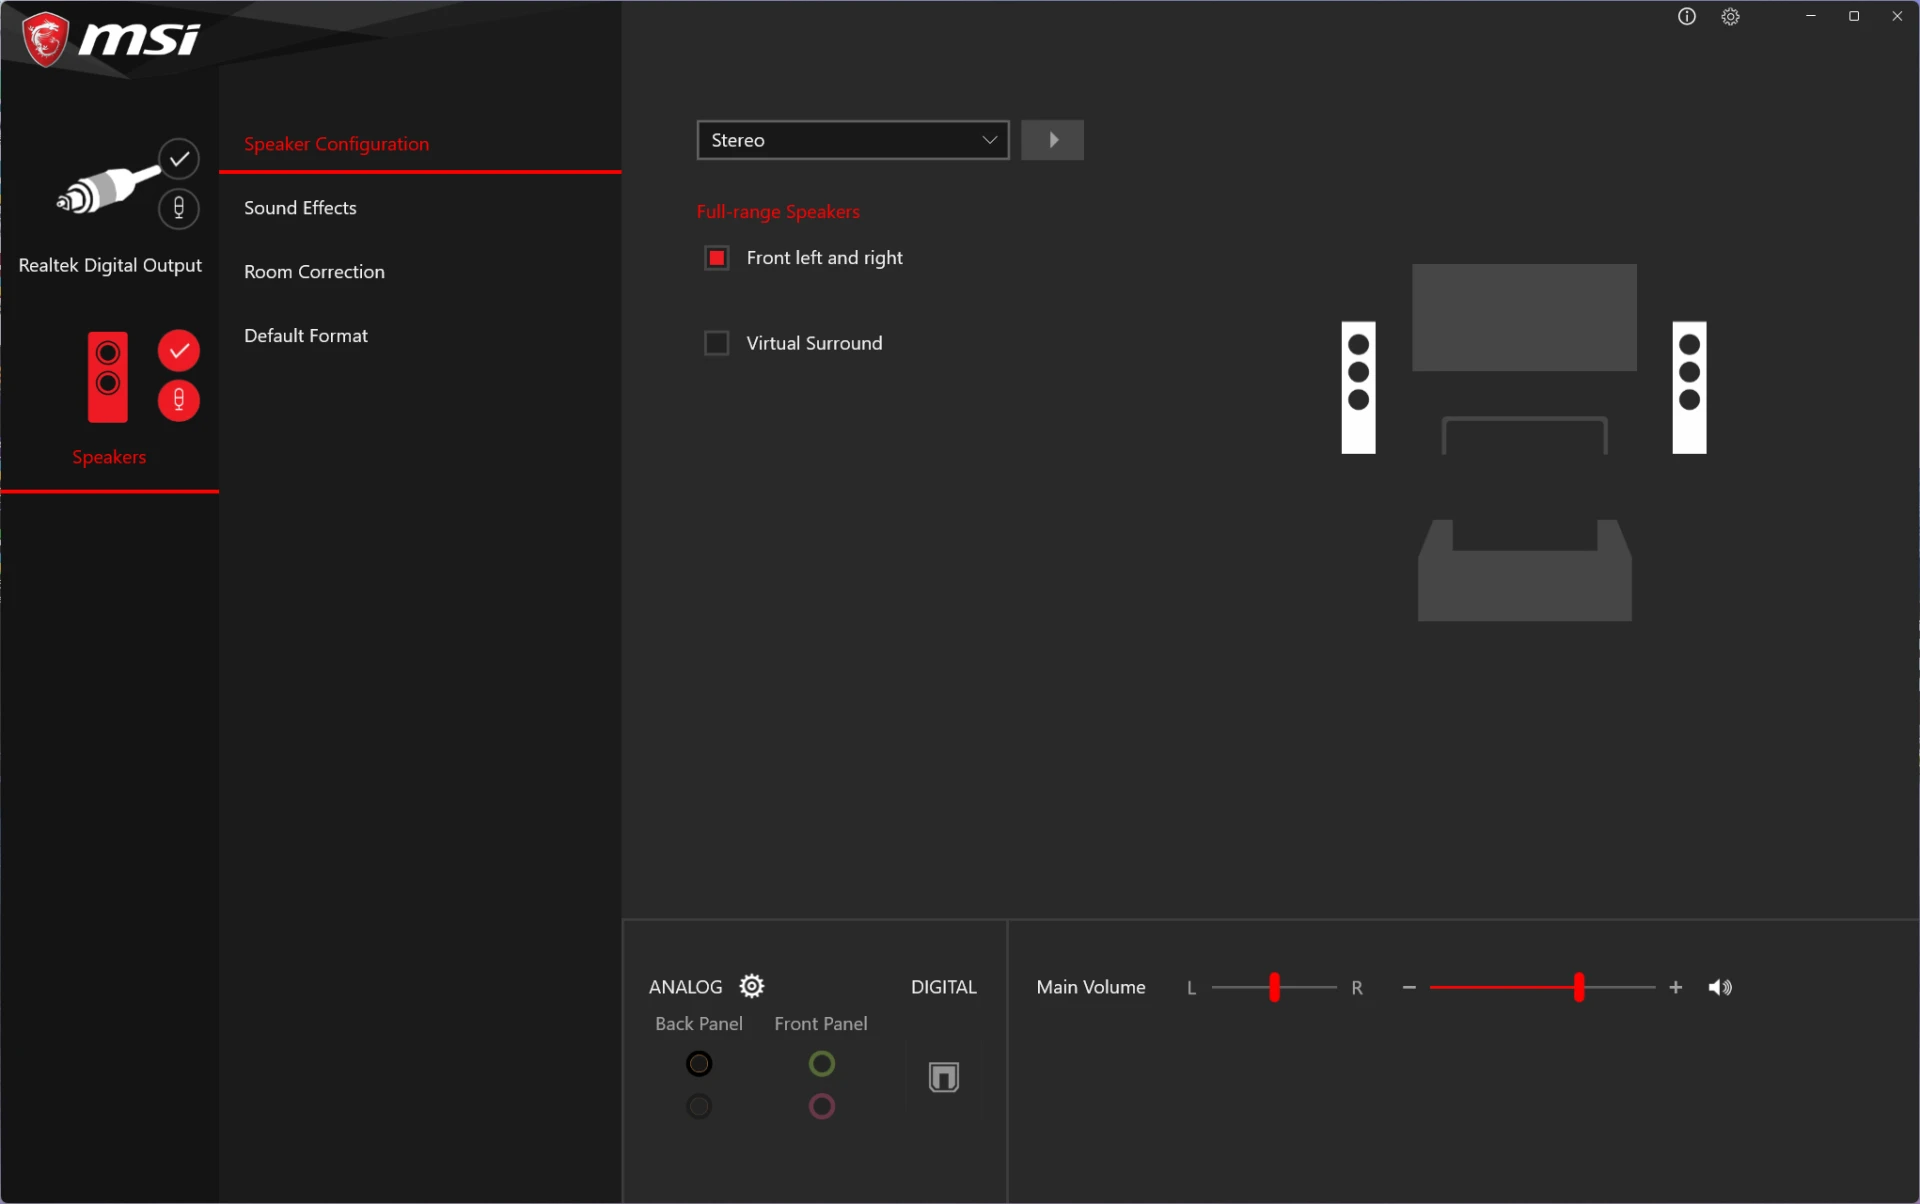Screen dimensions: 1920x1204
Task: Decrease main volume with the minus button
Action: pyautogui.click(x=1409, y=988)
